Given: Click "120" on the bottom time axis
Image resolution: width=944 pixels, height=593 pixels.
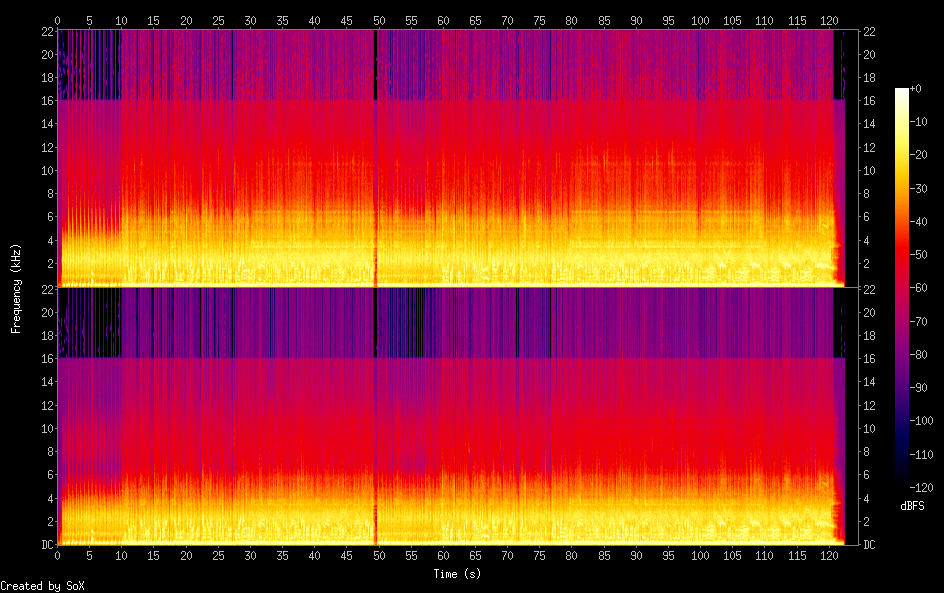Looking at the screenshot, I should pos(829,556).
